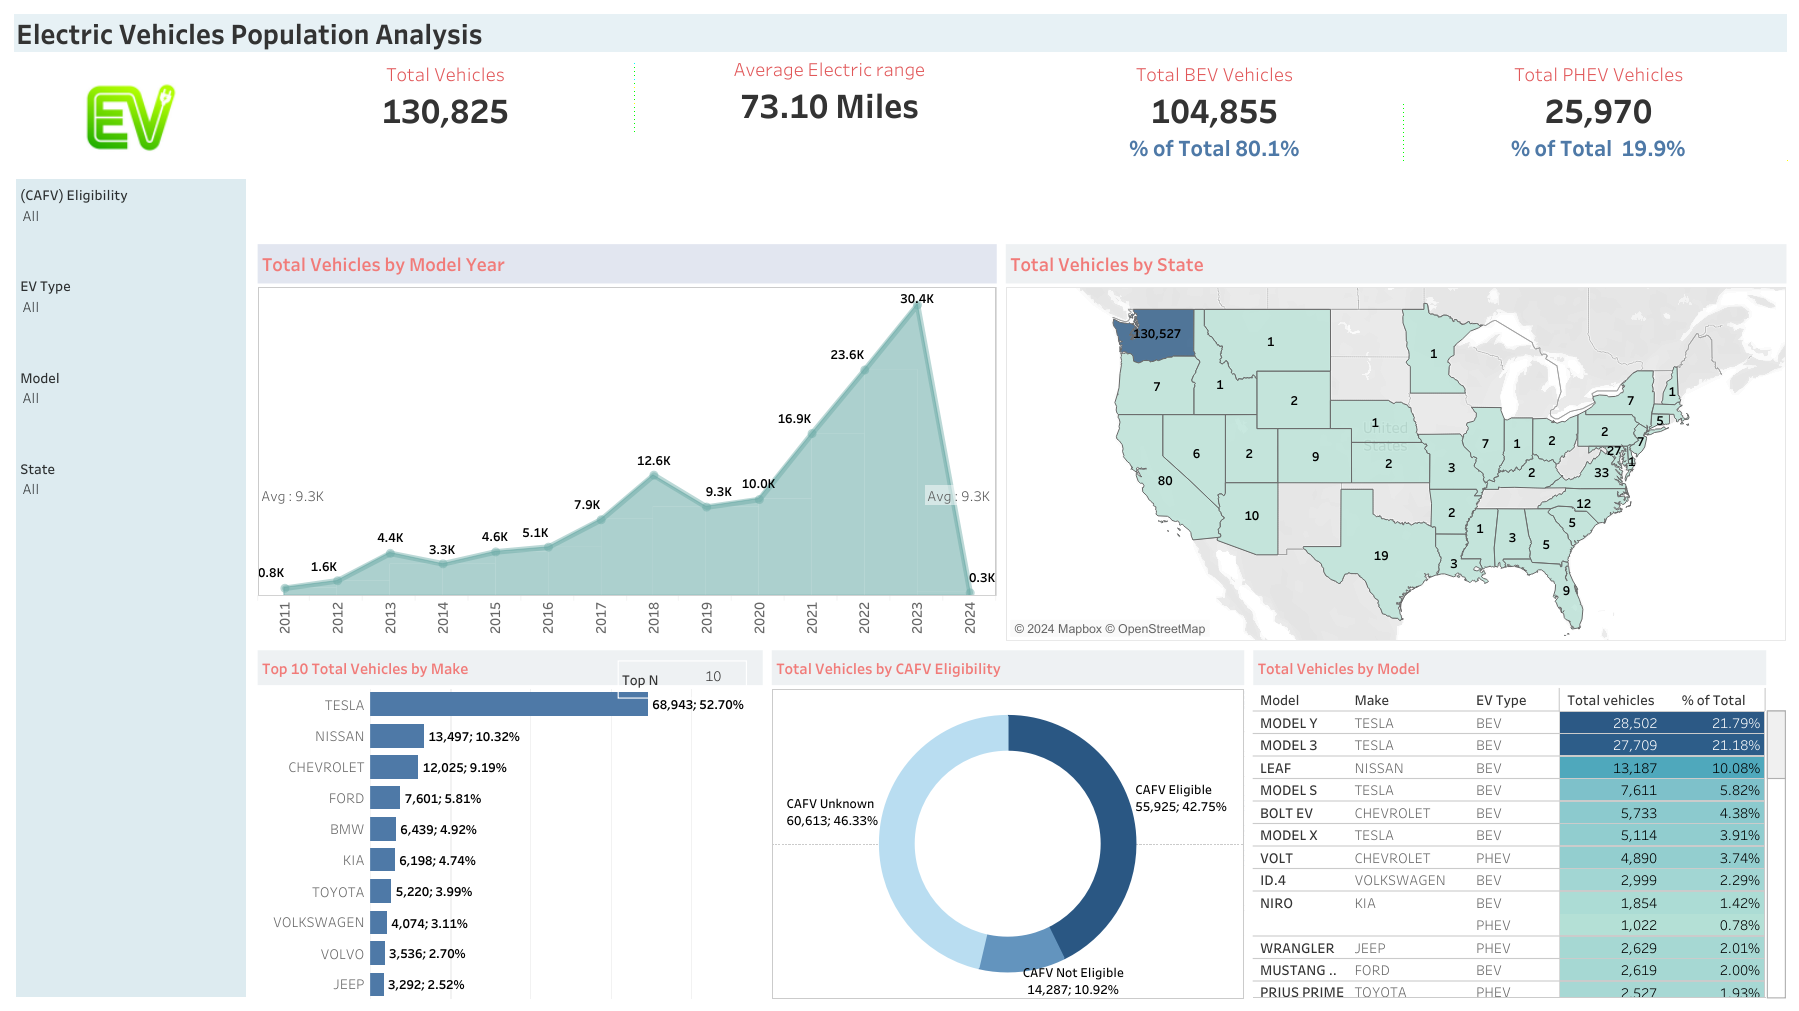The width and height of the screenshot is (1799, 1011).
Task: Select the NISSAN bar in Top 10 Makes
Action: pos(397,736)
